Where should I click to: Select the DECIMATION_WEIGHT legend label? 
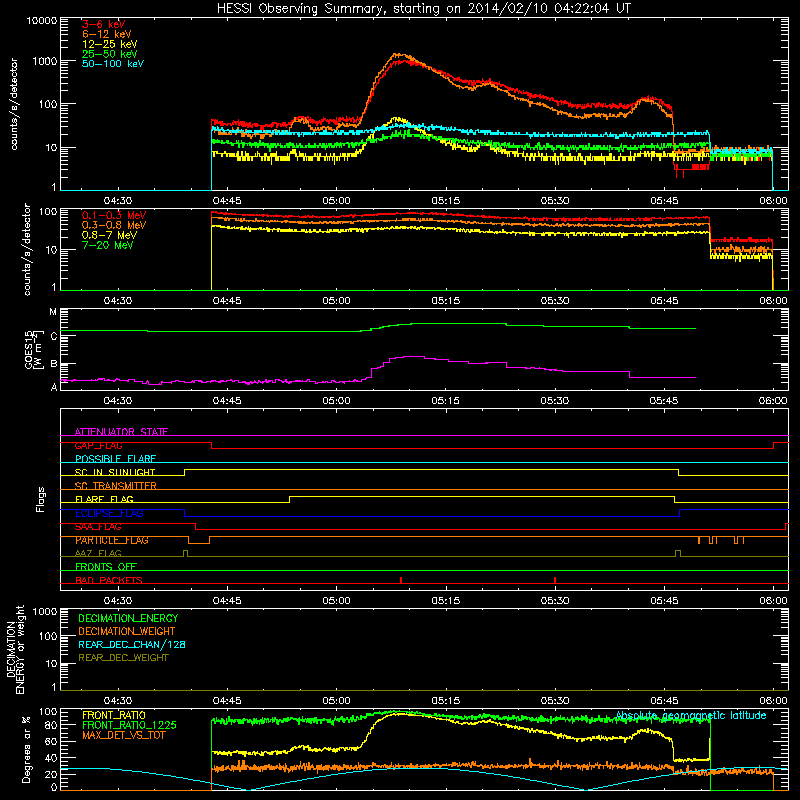127,632
